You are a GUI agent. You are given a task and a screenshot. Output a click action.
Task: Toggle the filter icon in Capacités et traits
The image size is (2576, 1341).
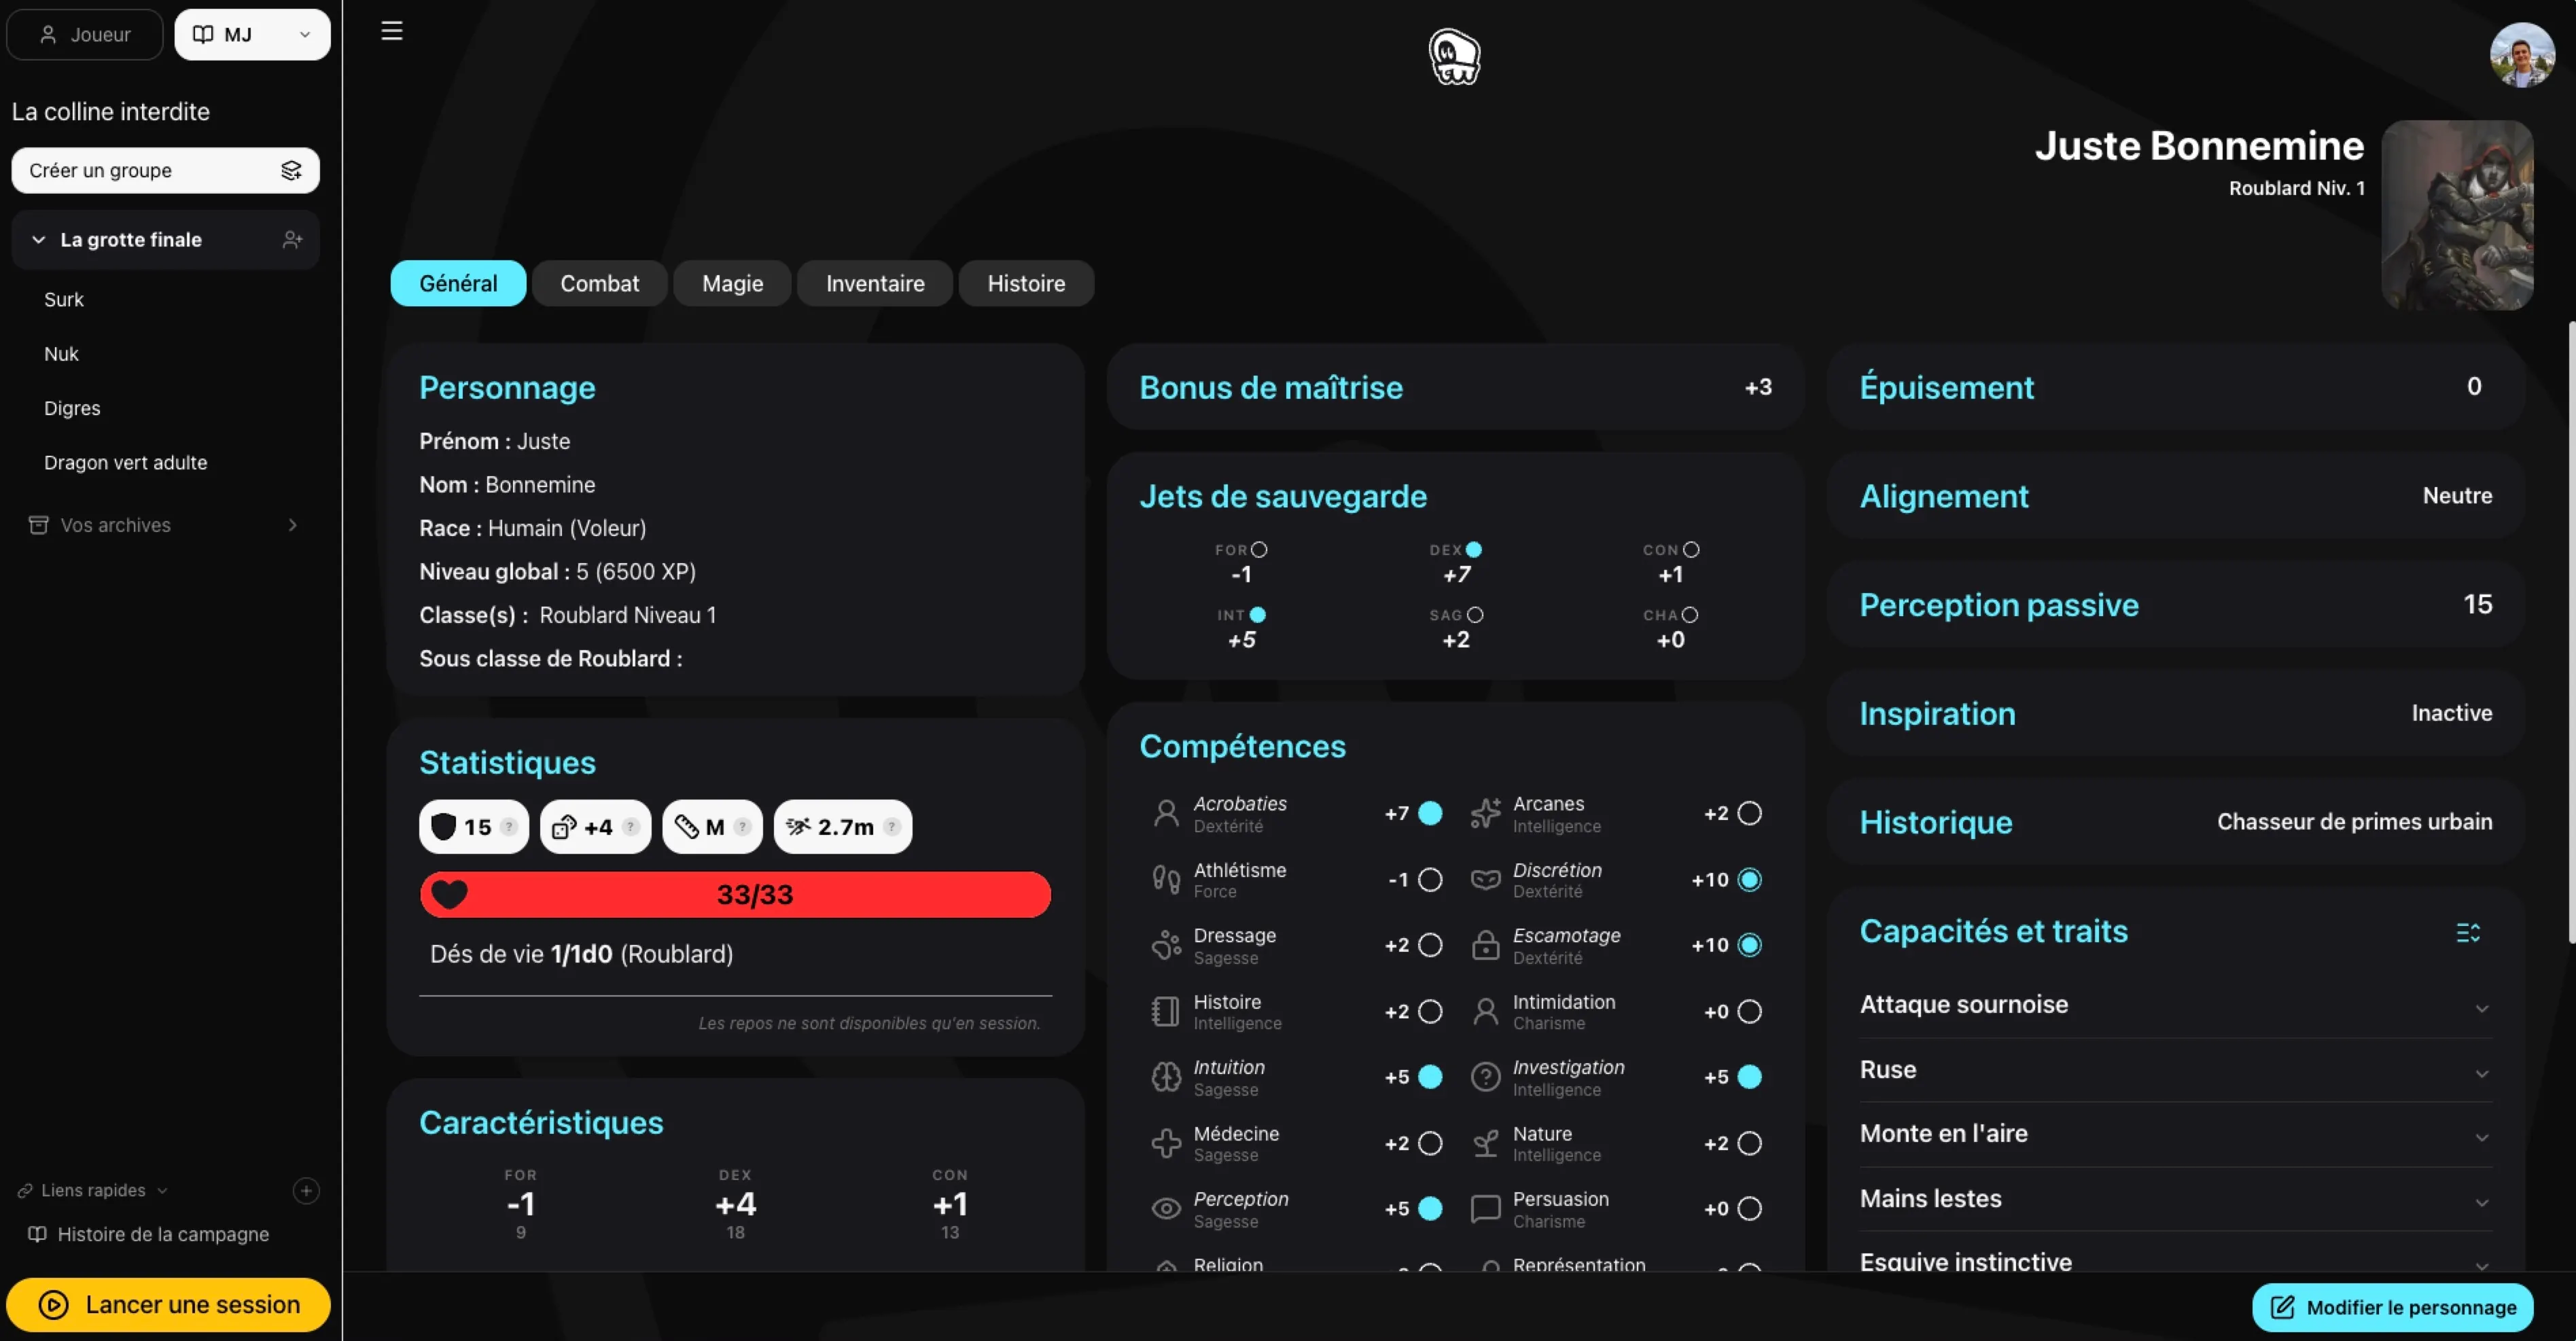coord(2468,933)
